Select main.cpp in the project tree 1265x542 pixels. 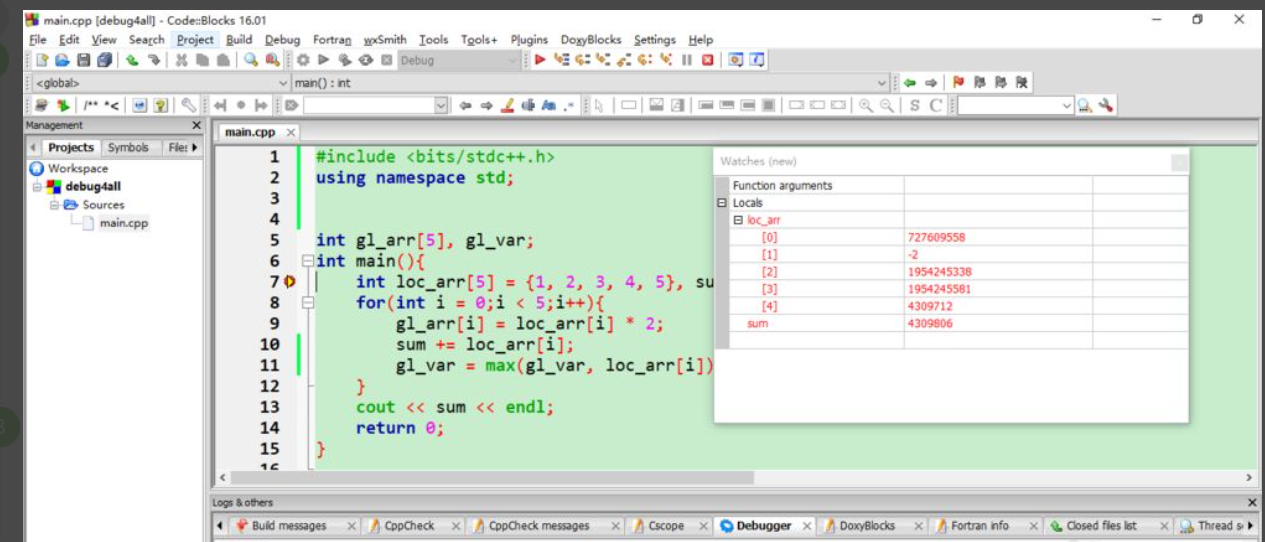123,223
